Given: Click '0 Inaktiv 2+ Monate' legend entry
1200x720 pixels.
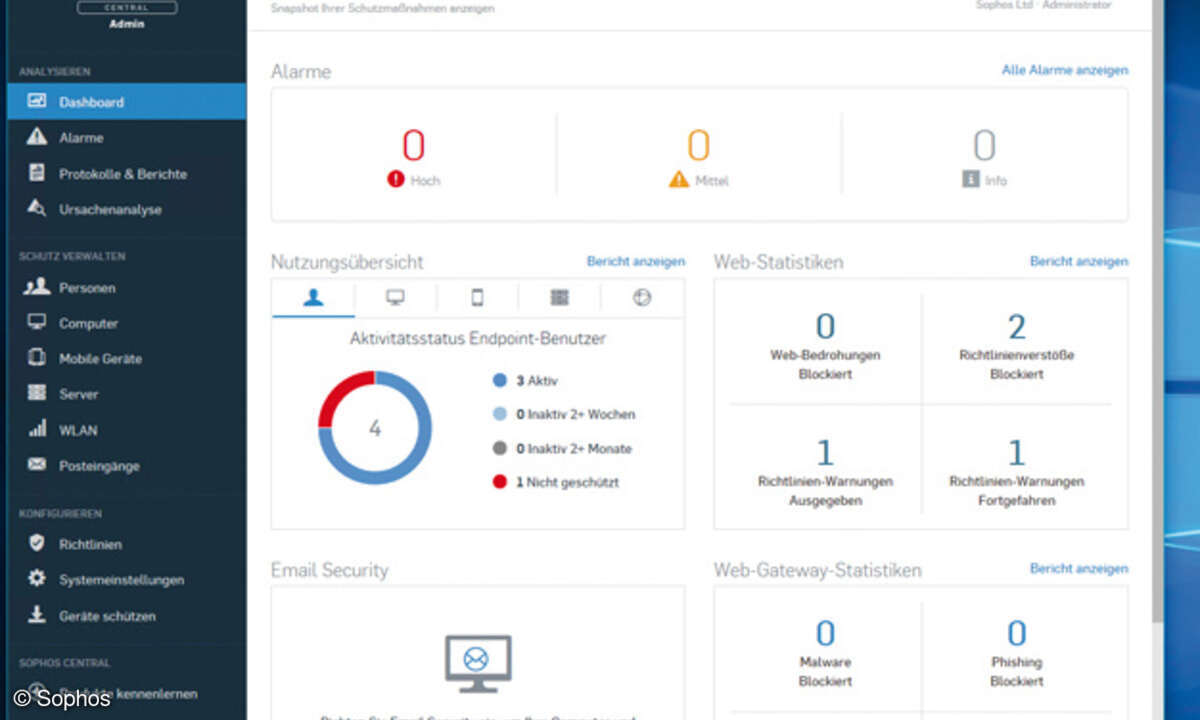Looking at the screenshot, I should tap(562, 449).
